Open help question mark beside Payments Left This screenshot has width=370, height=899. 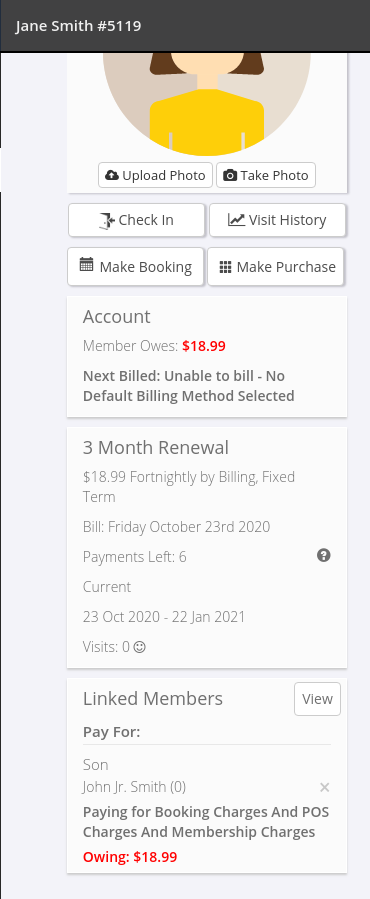324,555
